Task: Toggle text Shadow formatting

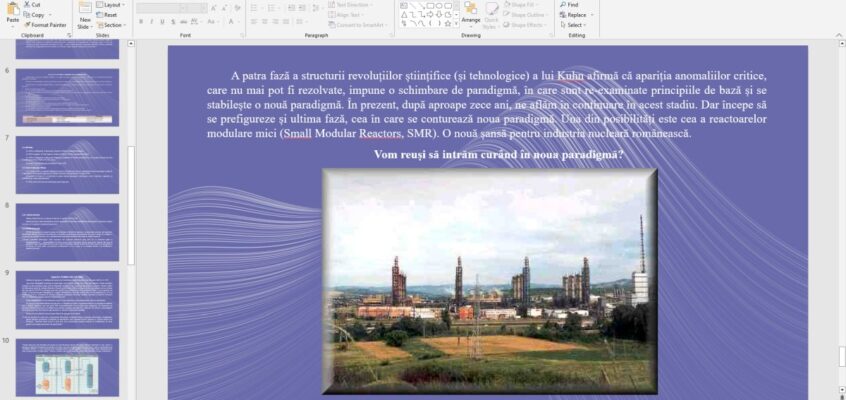Action: point(173,22)
